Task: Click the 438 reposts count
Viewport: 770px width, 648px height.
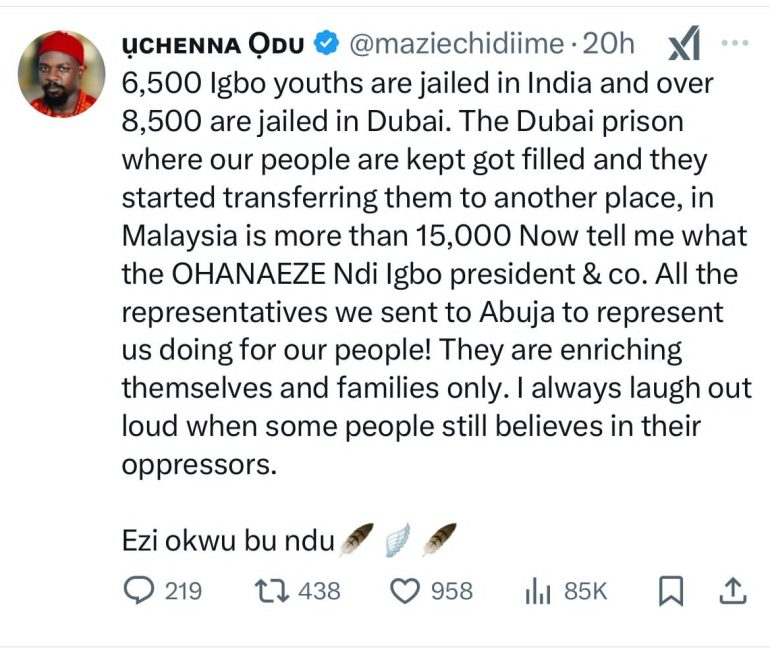Action: pyautogui.click(x=319, y=592)
